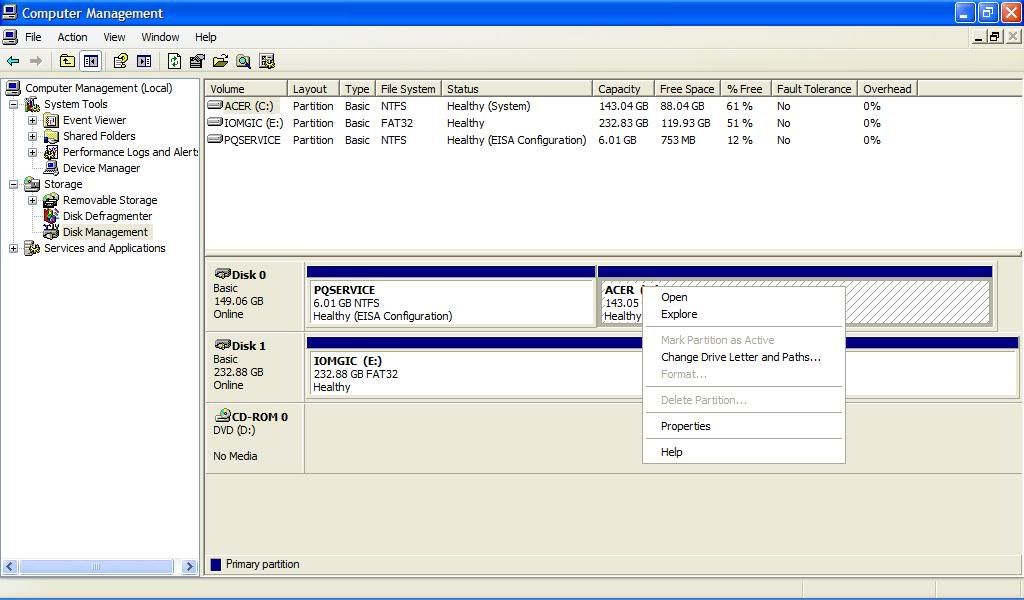Choose Open from the context menu

coord(744,297)
